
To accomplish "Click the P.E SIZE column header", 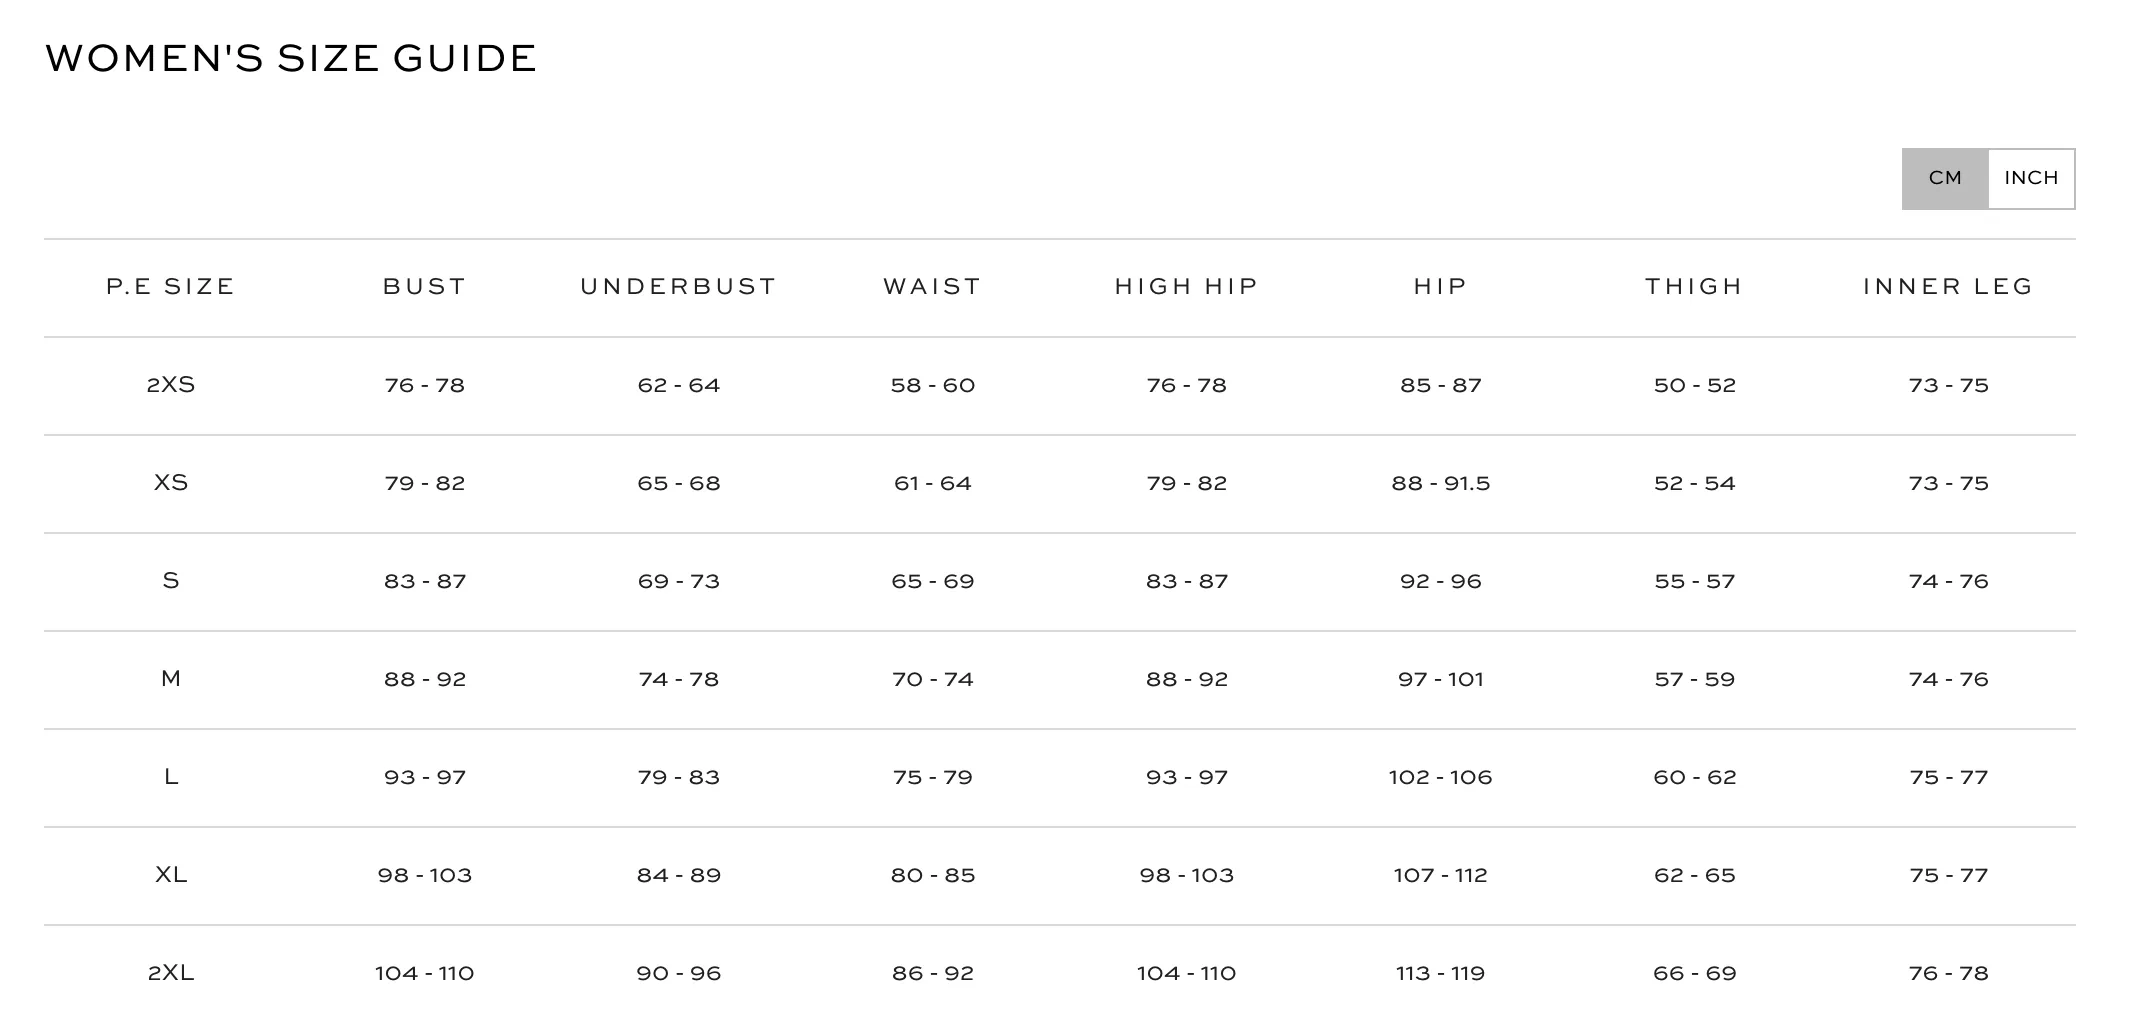I will (171, 287).
